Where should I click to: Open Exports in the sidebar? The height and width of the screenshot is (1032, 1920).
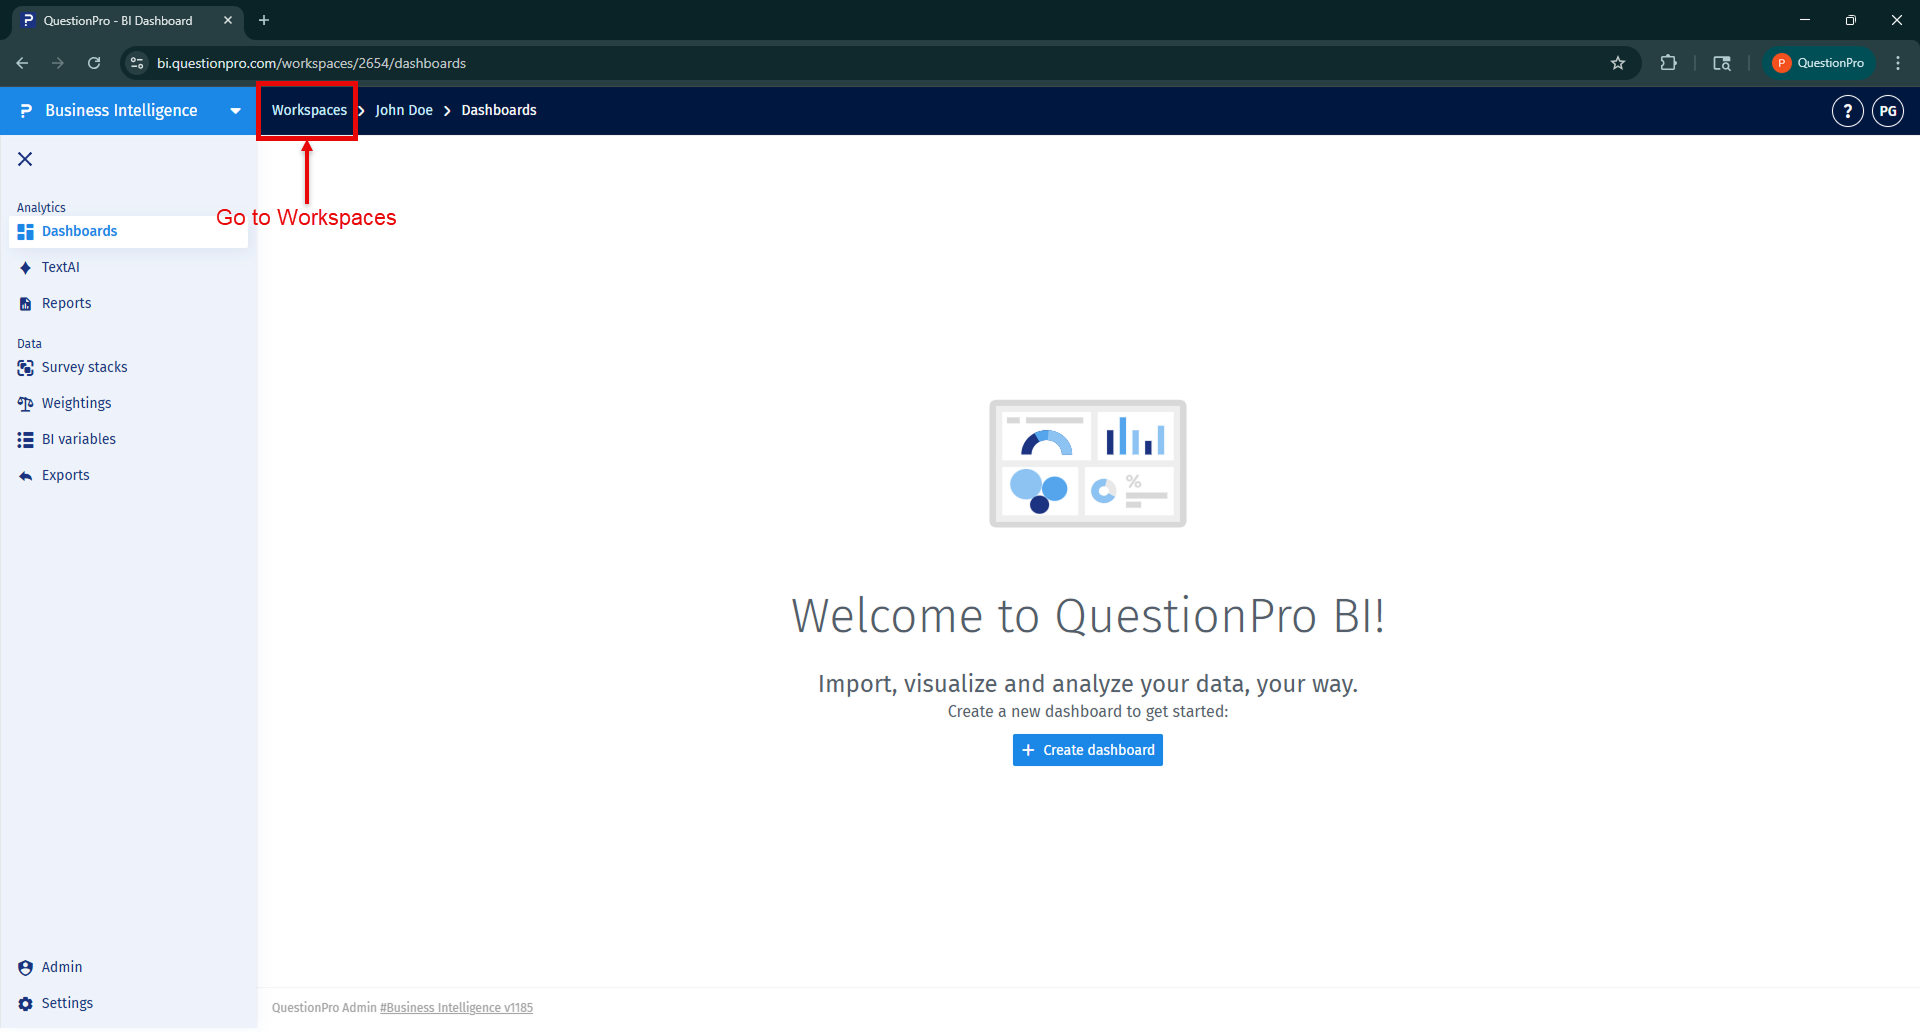pos(129,476)
